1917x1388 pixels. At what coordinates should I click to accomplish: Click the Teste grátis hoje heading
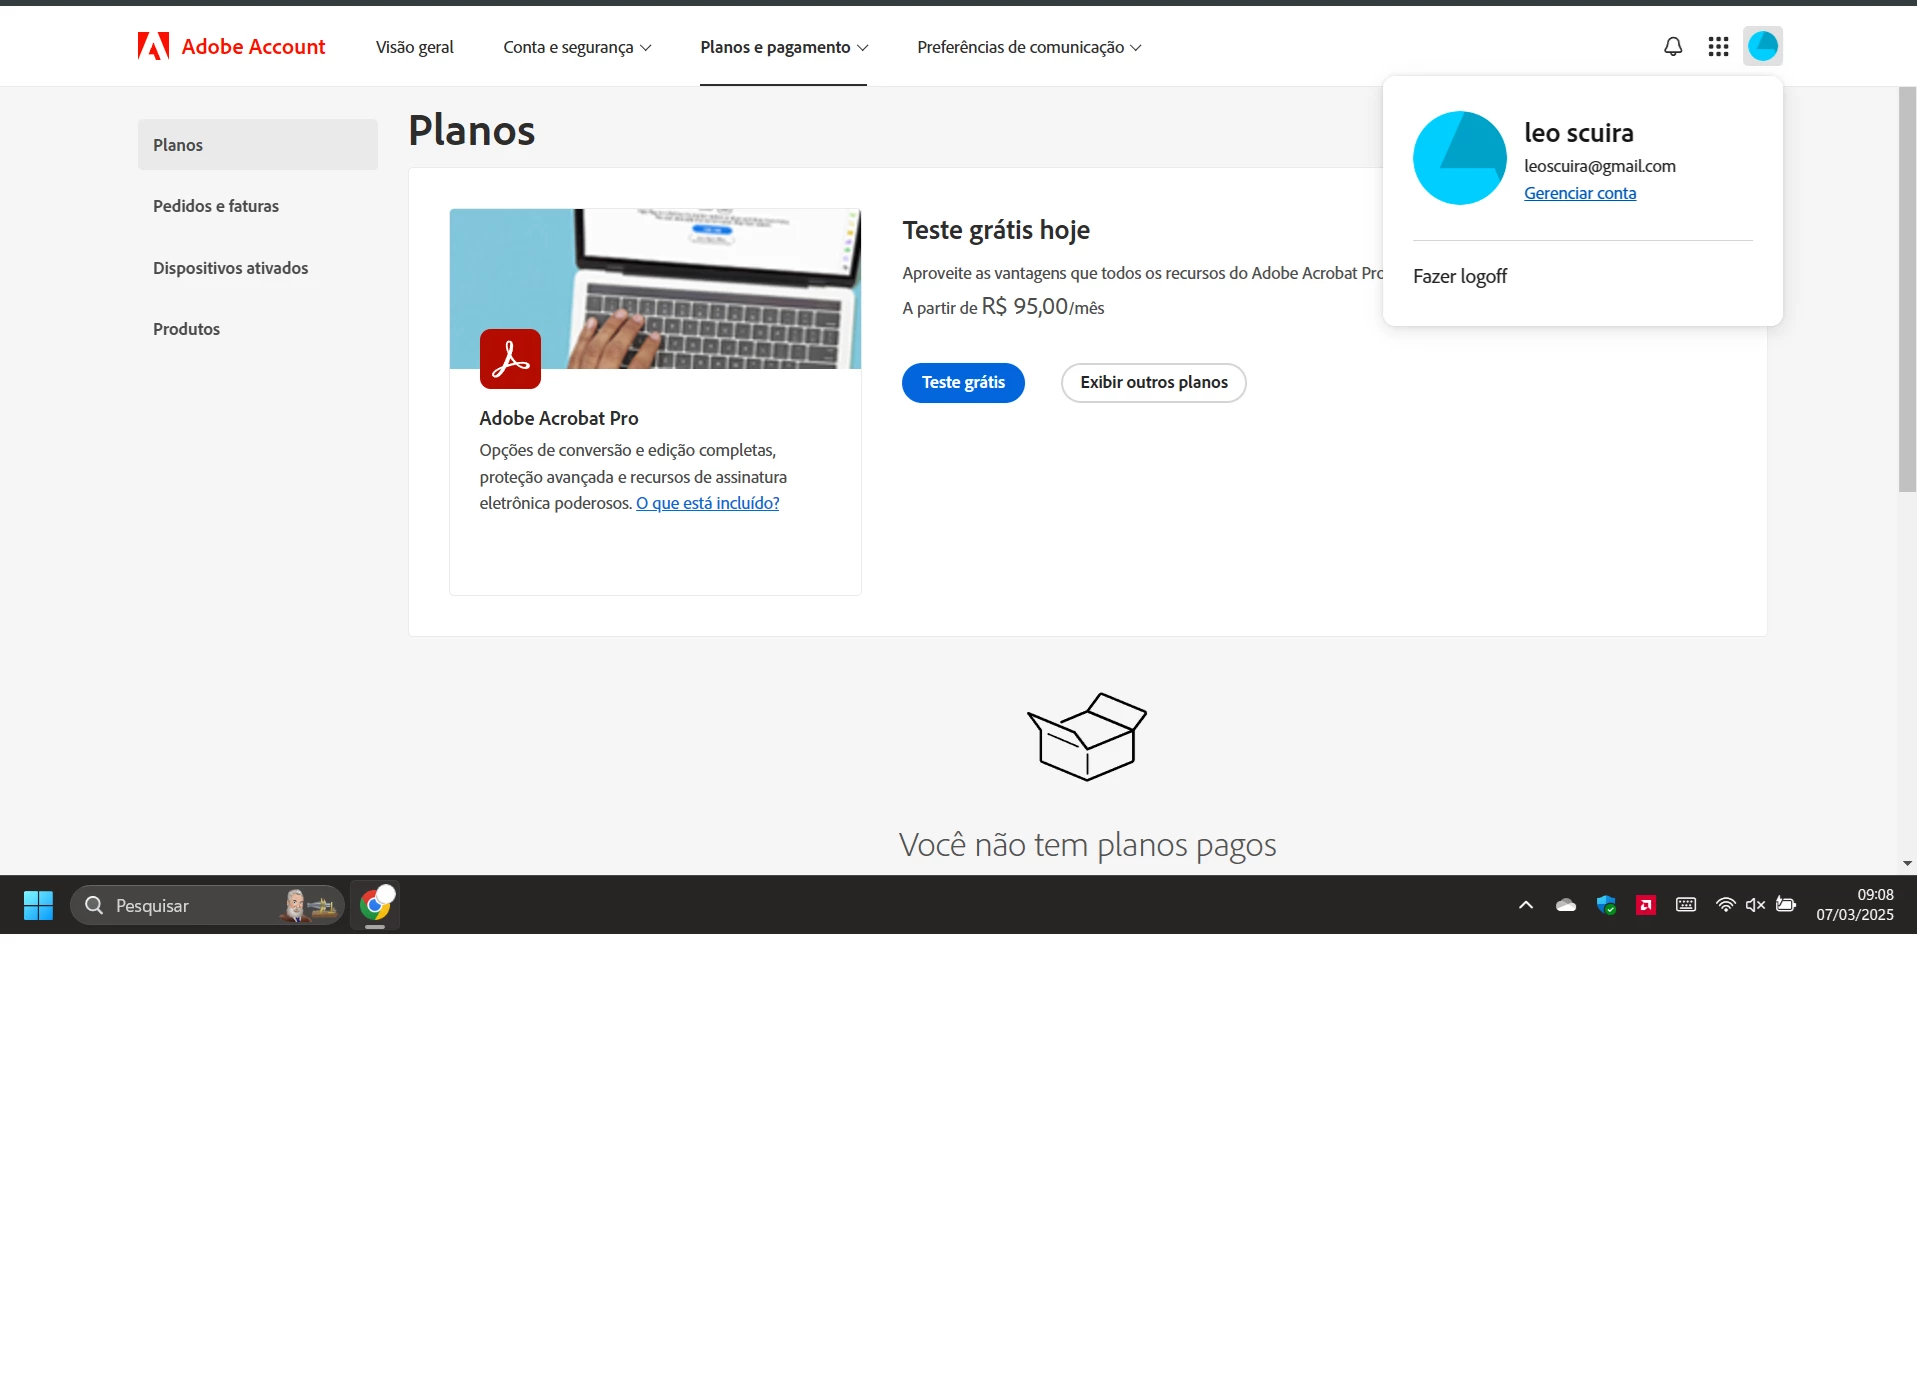996,230
